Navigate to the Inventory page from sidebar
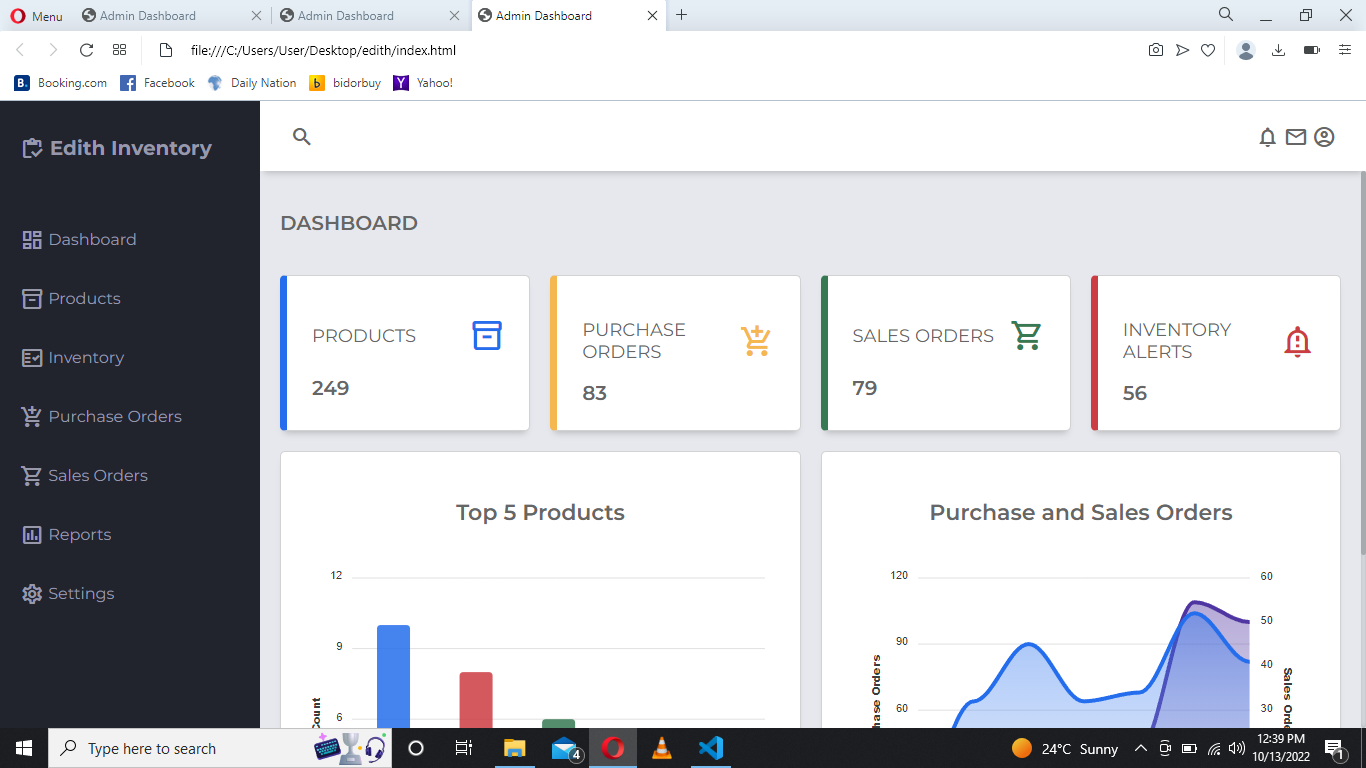1366x768 pixels. 86,357
